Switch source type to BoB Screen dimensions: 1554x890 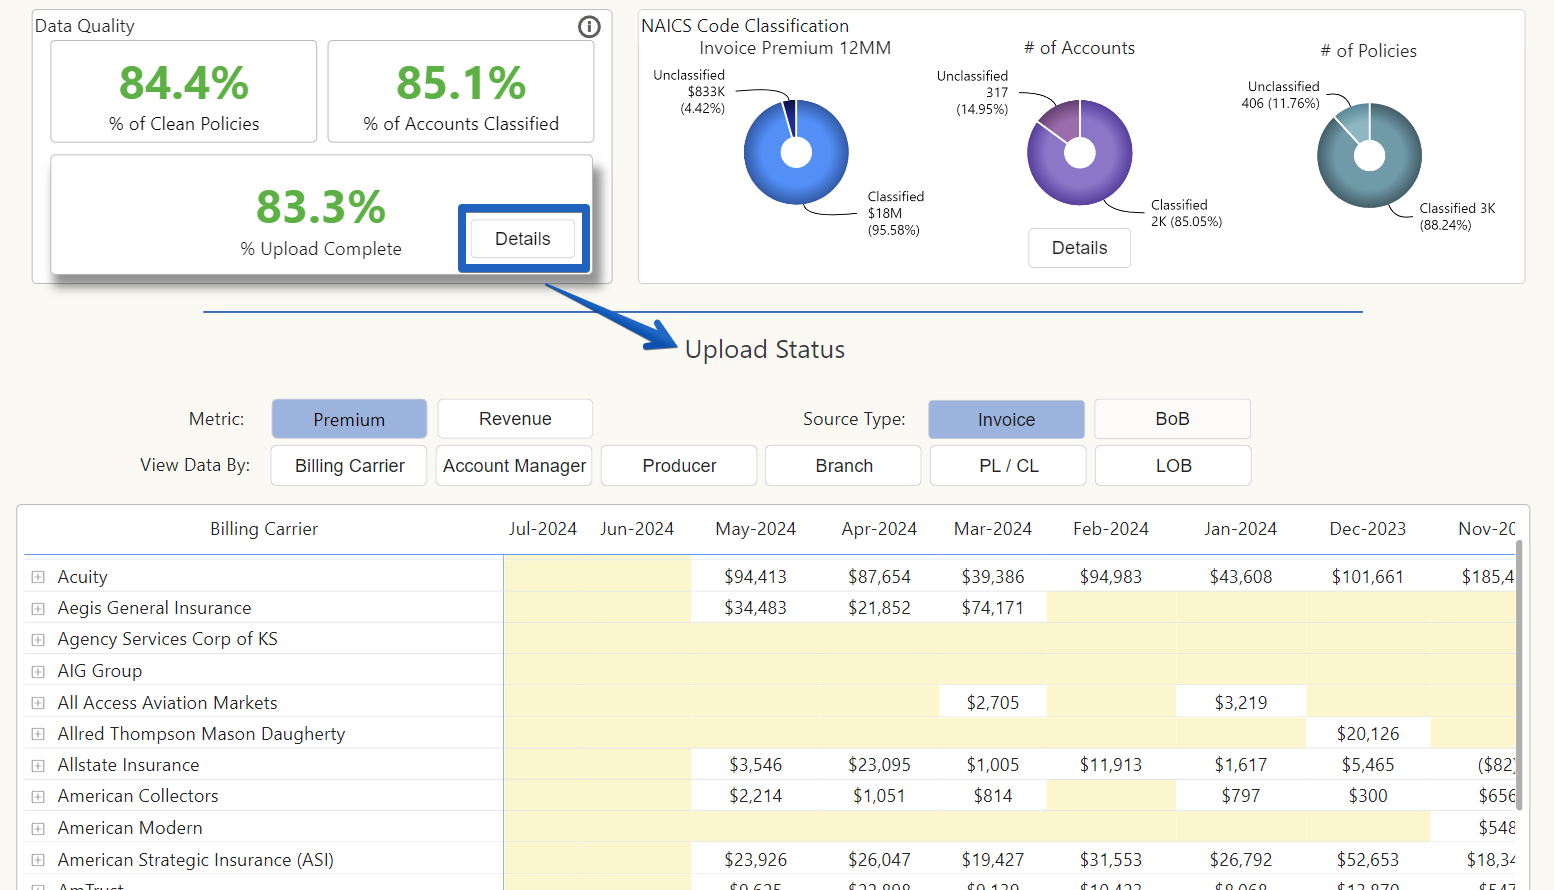click(1172, 419)
